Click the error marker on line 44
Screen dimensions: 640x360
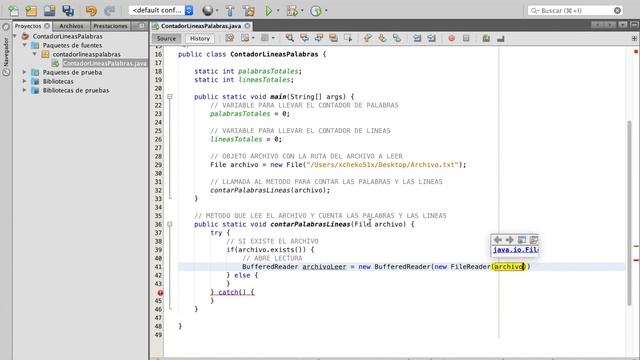[160, 293]
